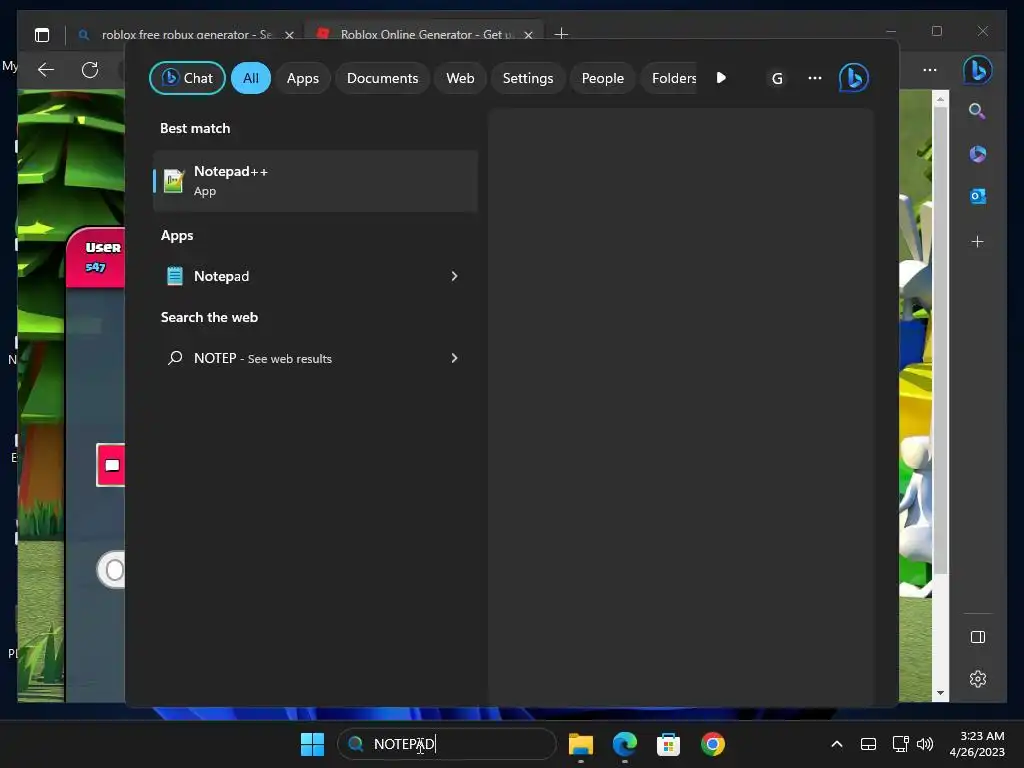Screen dimensions: 1024x768
Task: Open File Explorer from taskbar
Action: [581, 744]
